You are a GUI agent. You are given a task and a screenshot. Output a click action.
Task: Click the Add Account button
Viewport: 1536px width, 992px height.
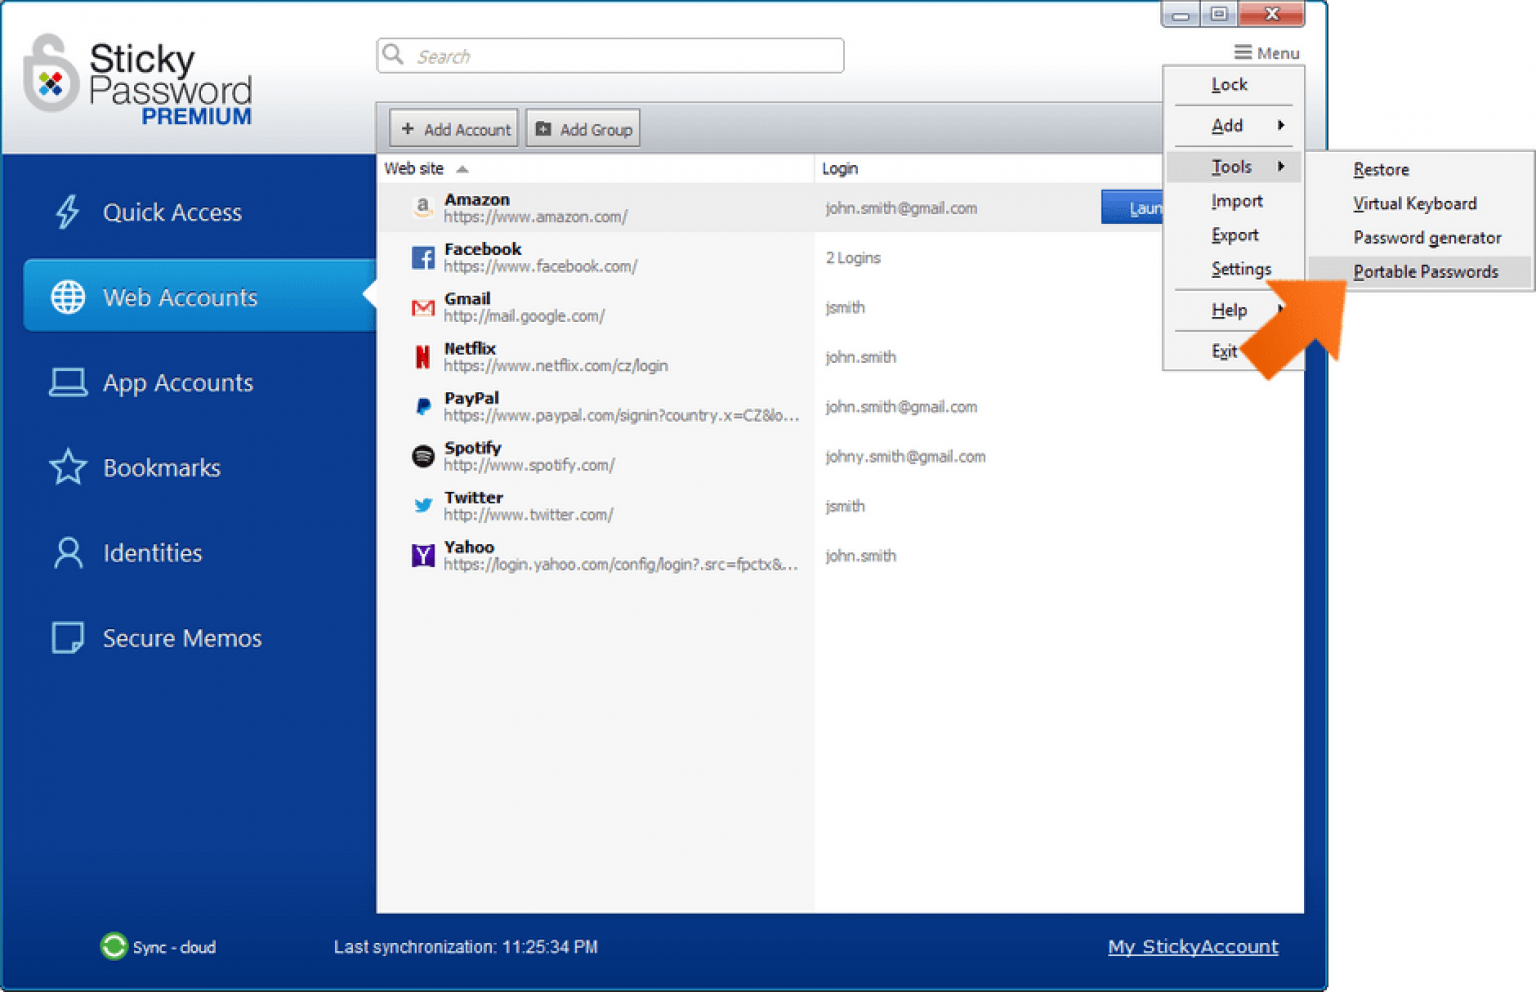pyautogui.click(x=452, y=128)
